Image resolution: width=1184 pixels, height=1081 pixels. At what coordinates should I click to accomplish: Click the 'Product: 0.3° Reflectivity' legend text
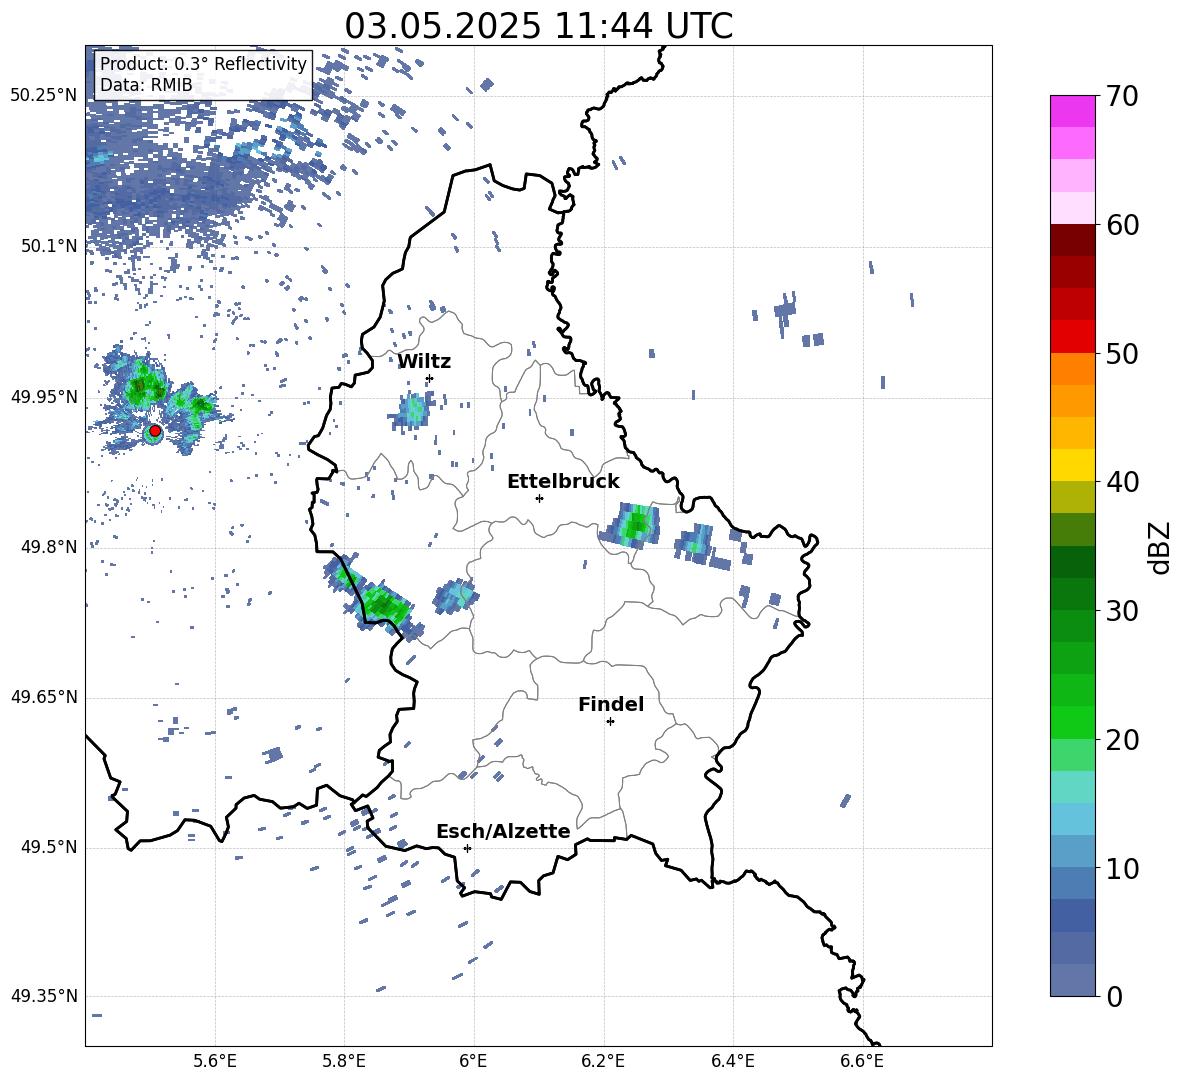(x=203, y=63)
